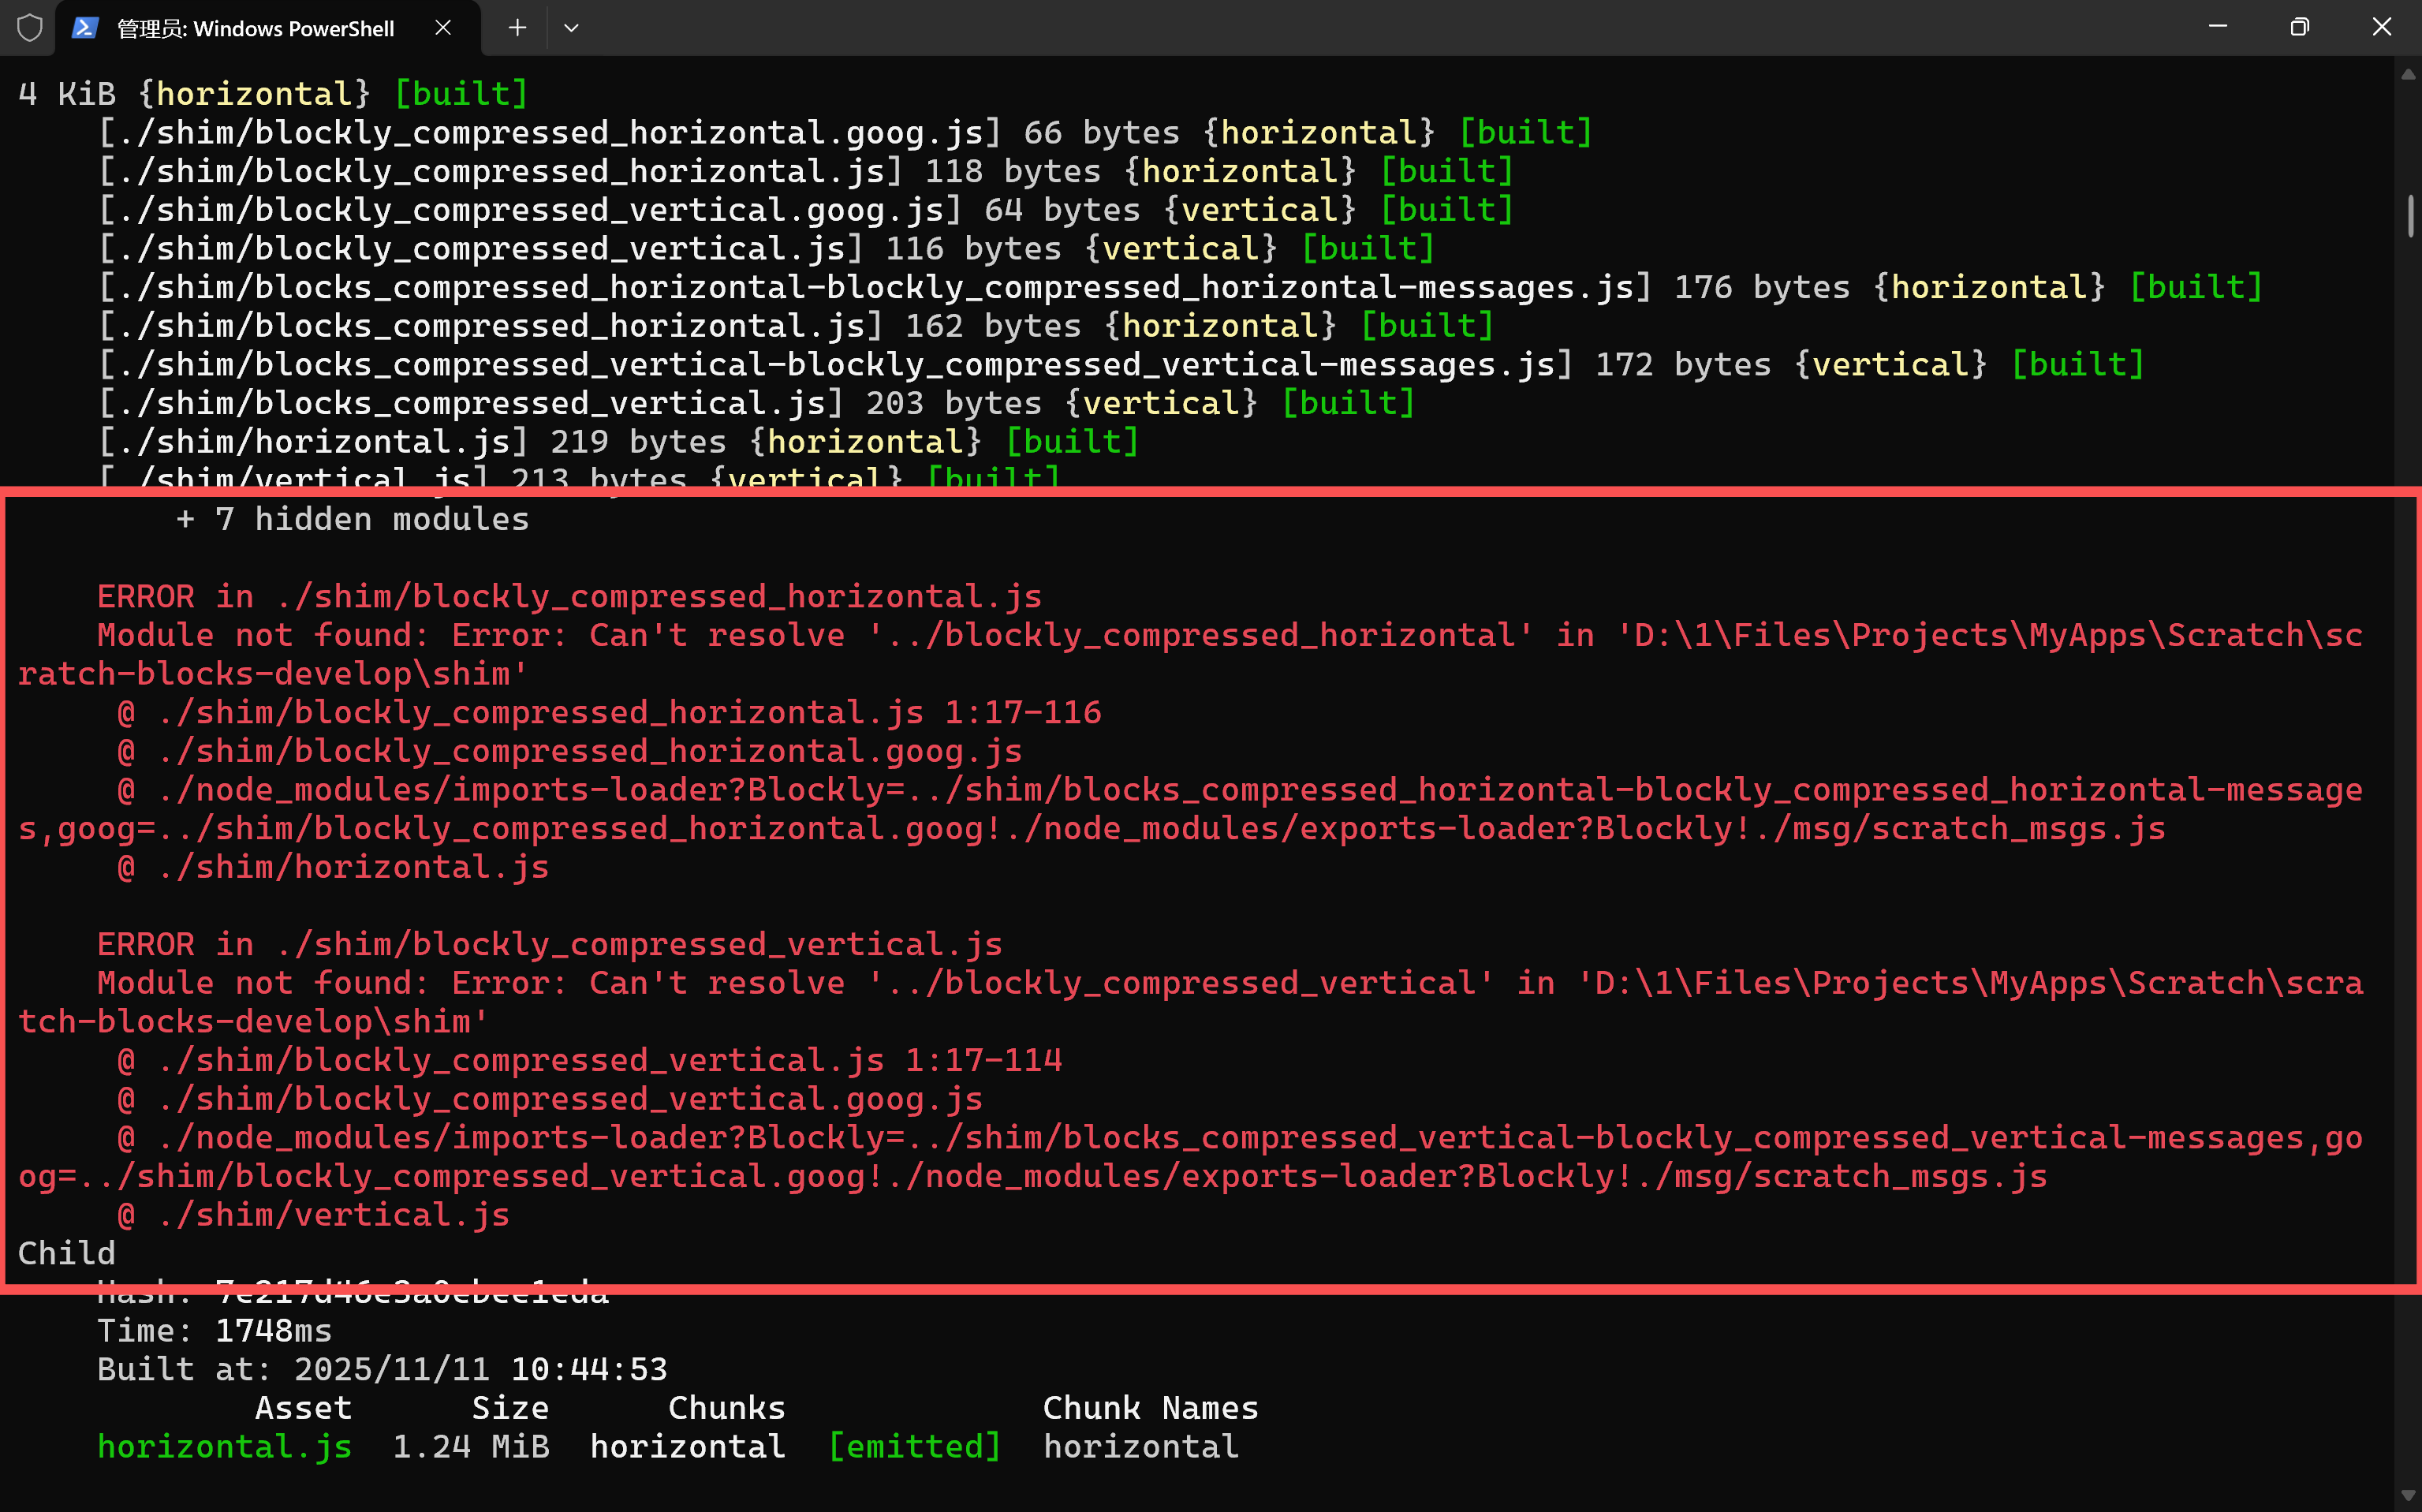
Task: Click the green horizontal.js asset name
Action: pos(224,1446)
